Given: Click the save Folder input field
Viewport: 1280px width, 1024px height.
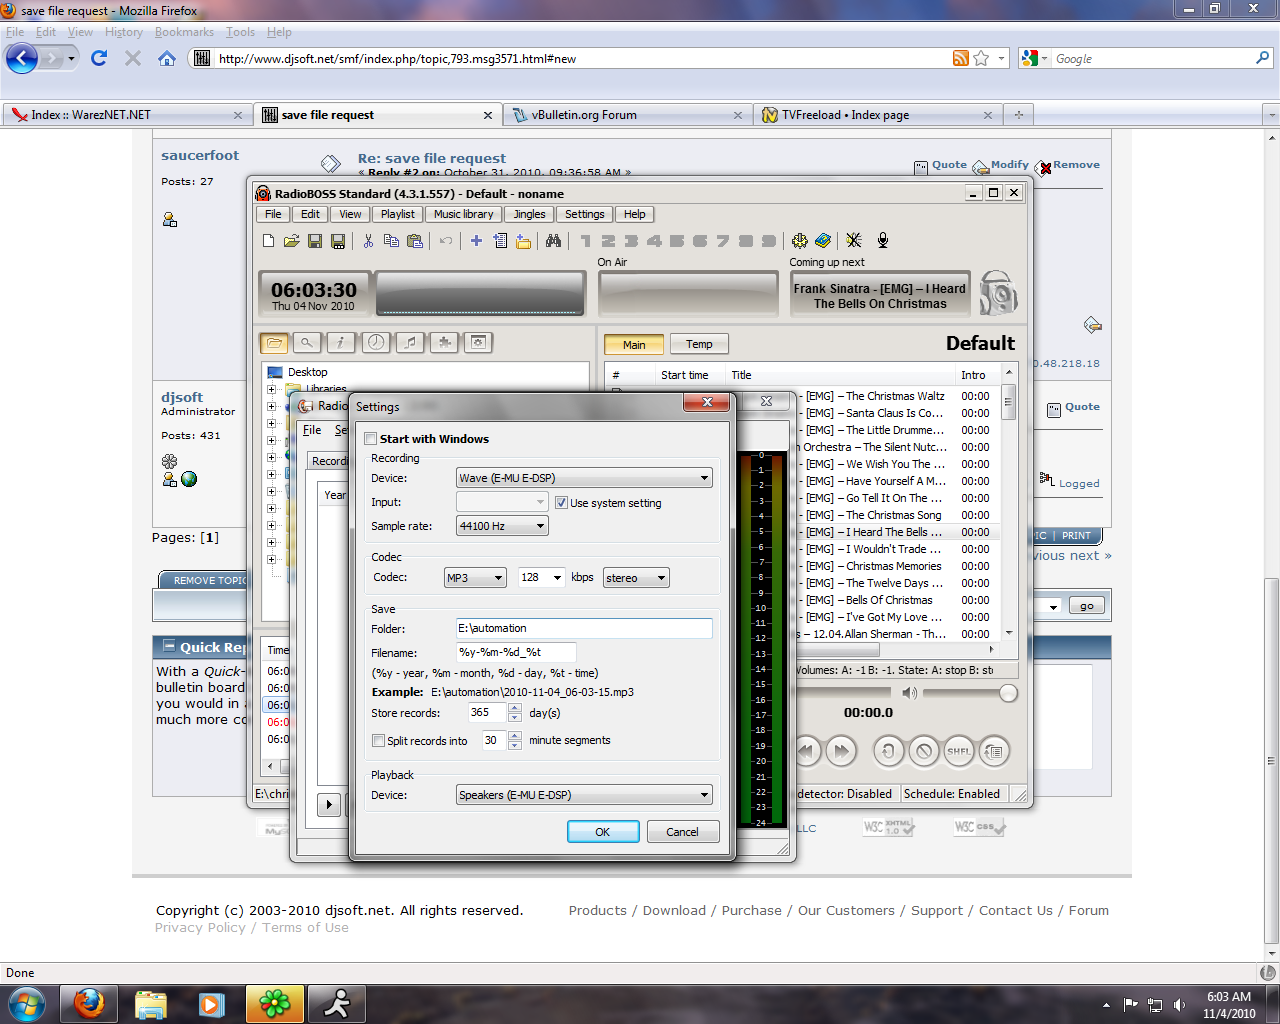Looking at the screenshot, I should [584, 628].
